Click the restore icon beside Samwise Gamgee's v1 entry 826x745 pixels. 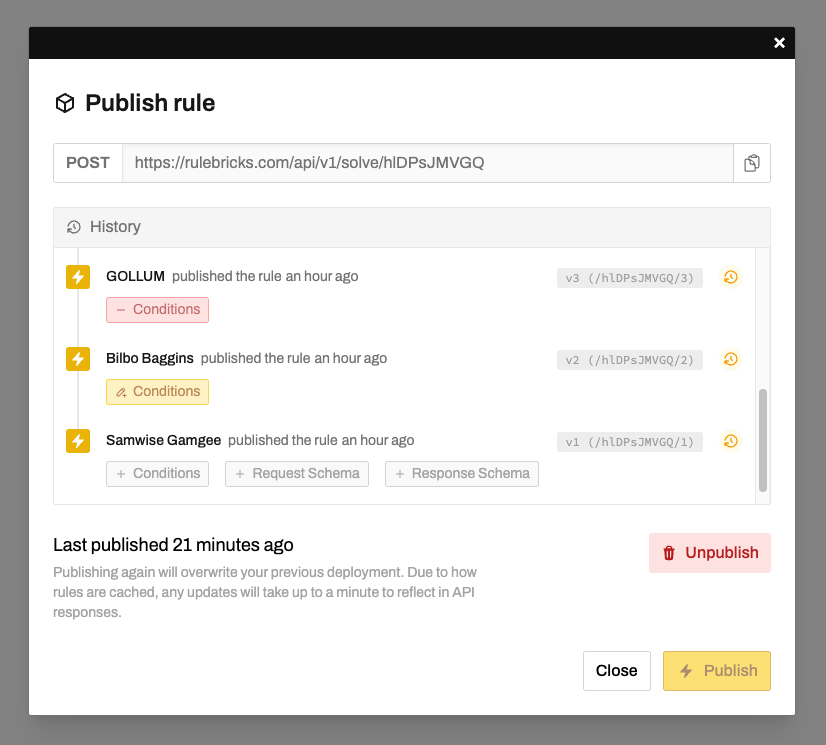click(730, 441)
